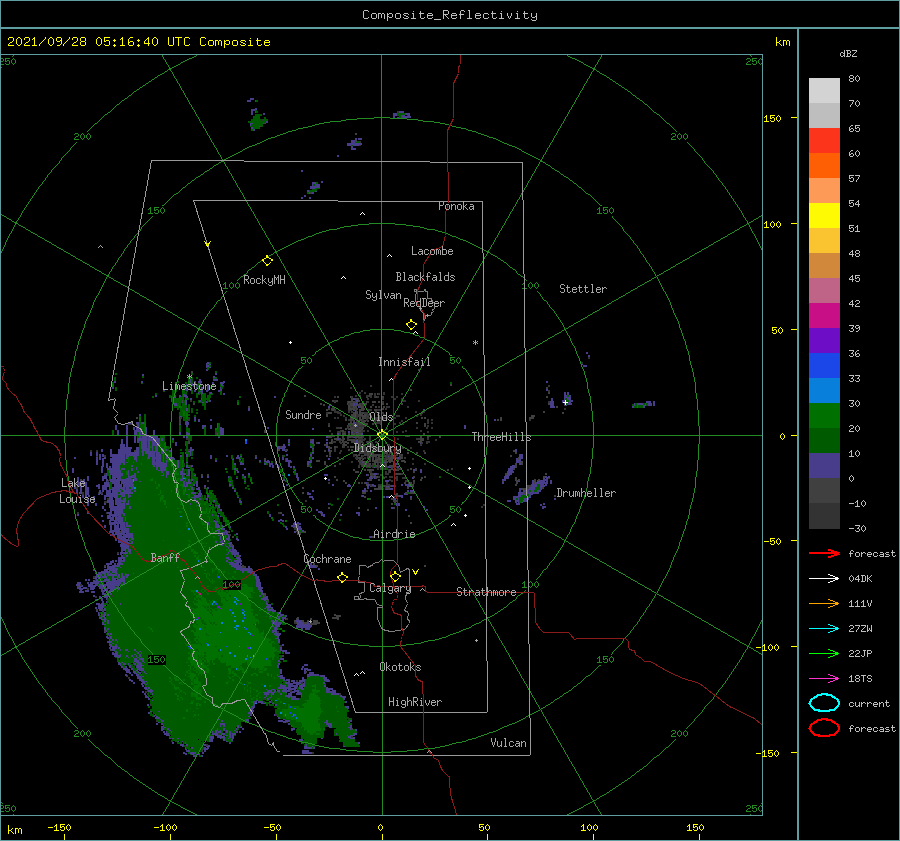The width and height of the screenshot is (900, 841).
Task: Click the Olds label
Action: [x=381, y=417]
